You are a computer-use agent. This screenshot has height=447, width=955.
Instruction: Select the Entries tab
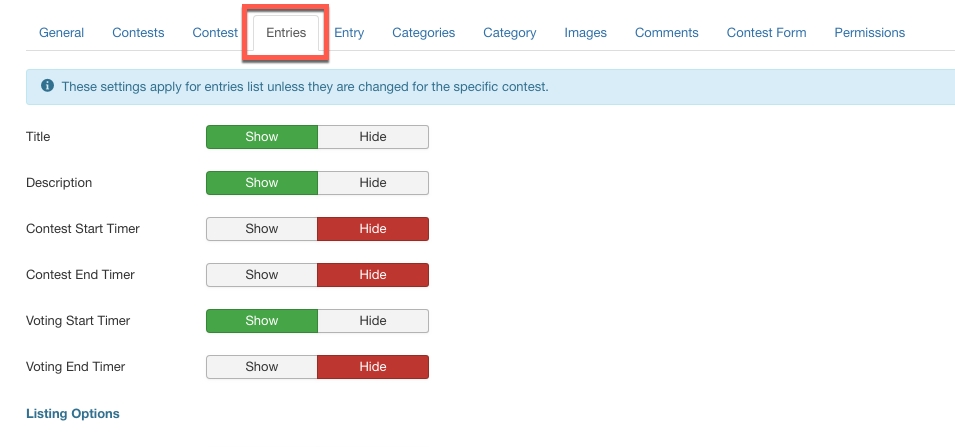pyautogui.click(x=286, y=33)
